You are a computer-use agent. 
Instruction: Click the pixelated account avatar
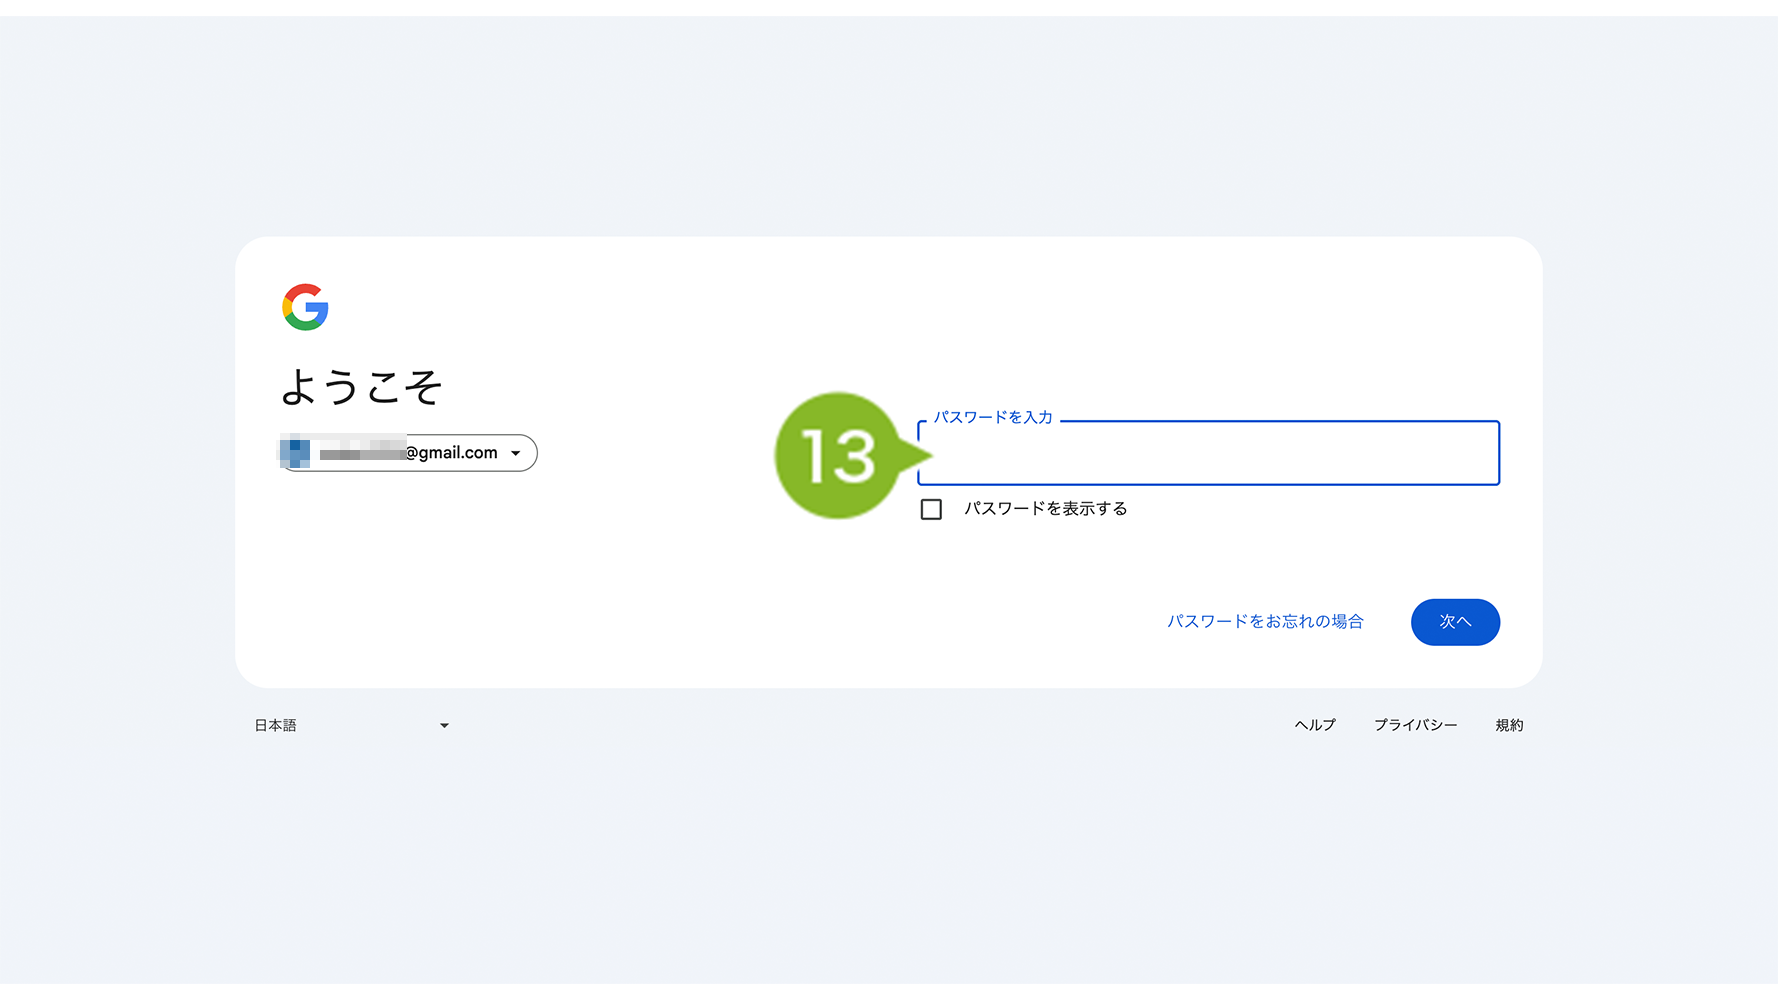point(295,453)
